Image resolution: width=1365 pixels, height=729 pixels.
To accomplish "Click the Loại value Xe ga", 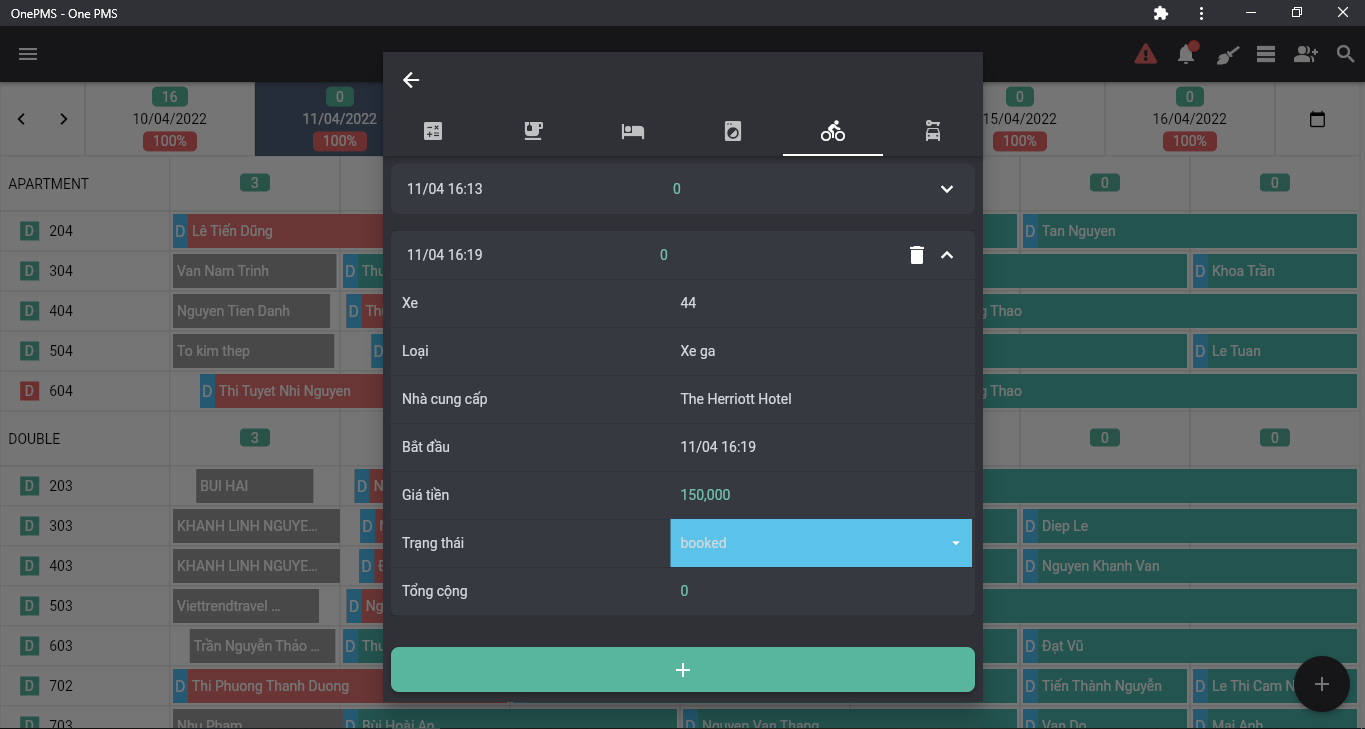I will [x=698, y=351].
